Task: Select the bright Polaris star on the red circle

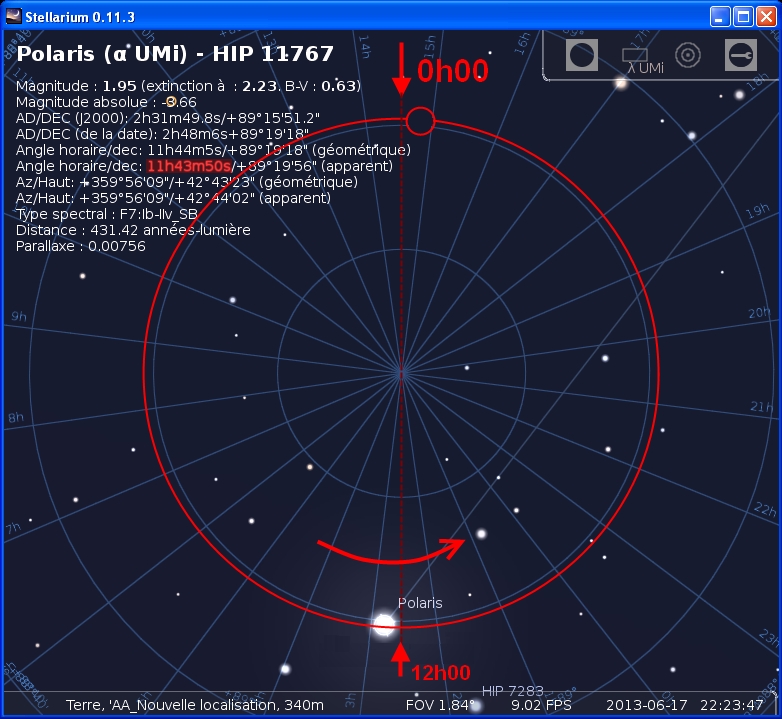Action: (x=384, y=624)
